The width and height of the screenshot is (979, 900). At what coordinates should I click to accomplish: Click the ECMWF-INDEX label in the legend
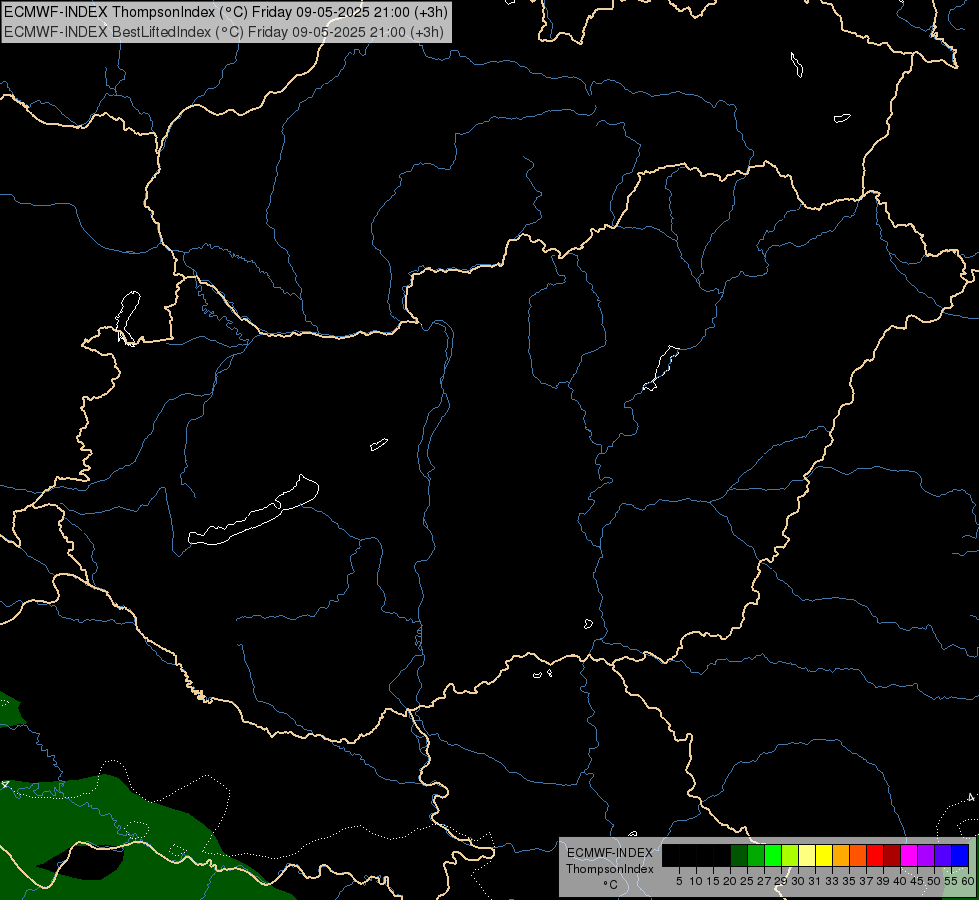[x=610, y=853]
